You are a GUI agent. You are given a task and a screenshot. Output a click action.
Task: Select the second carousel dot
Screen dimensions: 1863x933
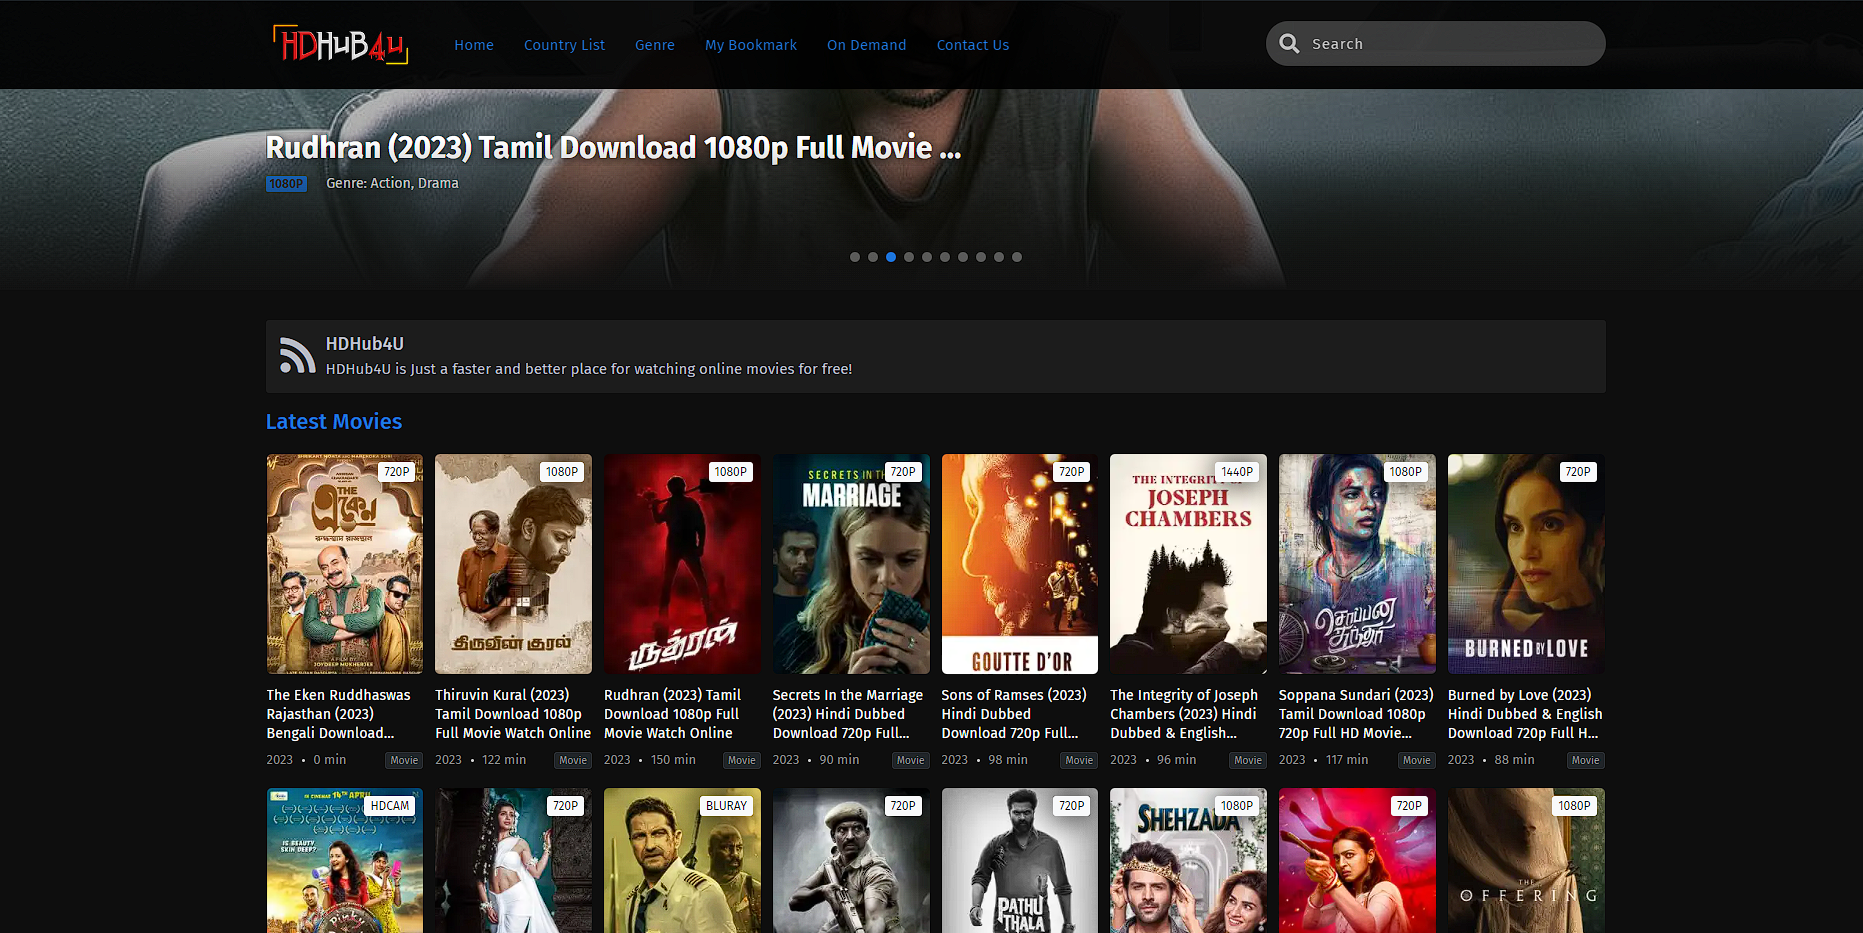873,257
